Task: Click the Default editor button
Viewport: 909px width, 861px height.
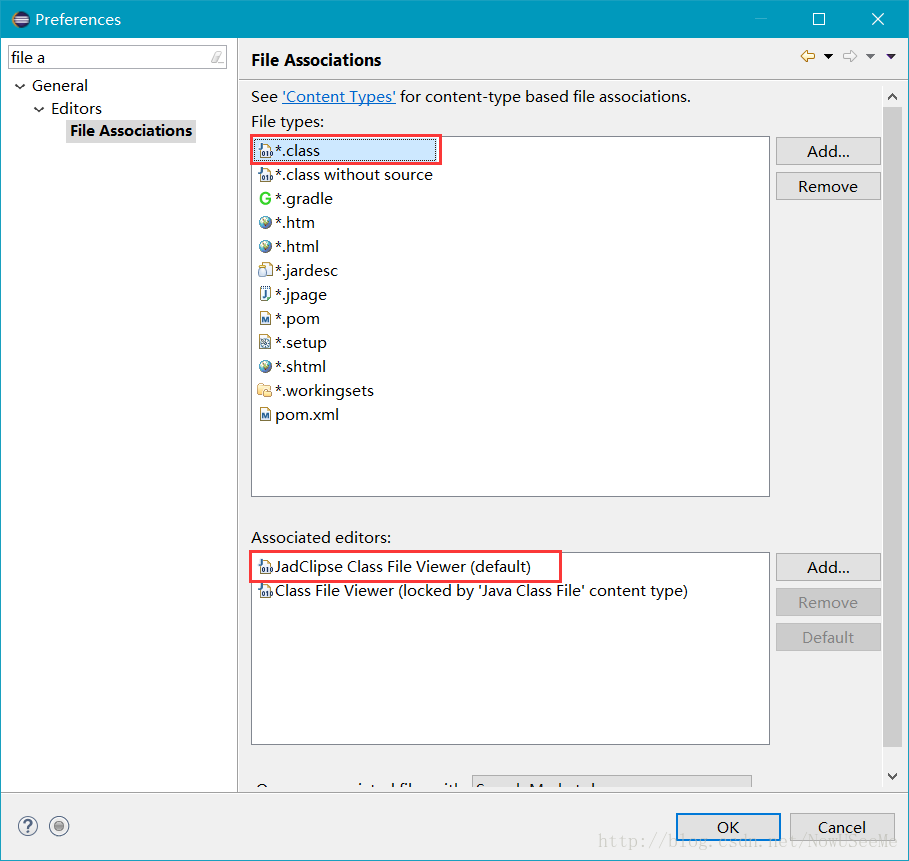Action: pyautogui.click(x=828, y=637)
